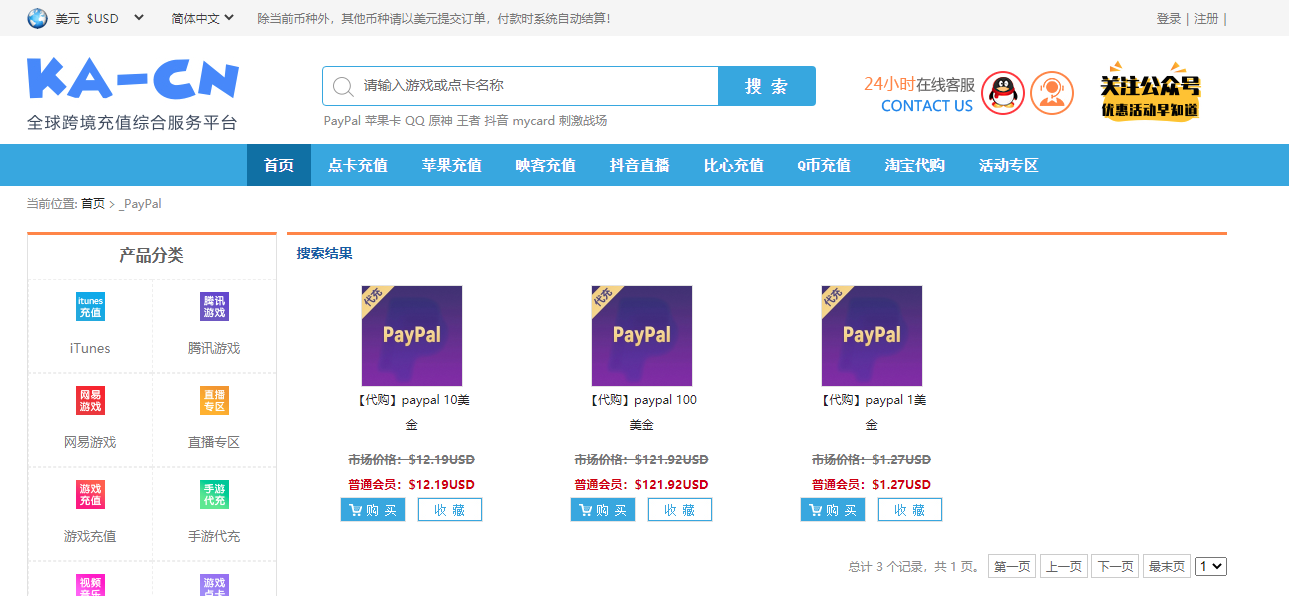
Task: Open the 直播专区 category icon
Action: pyautogui.click(x=214, y=401)
